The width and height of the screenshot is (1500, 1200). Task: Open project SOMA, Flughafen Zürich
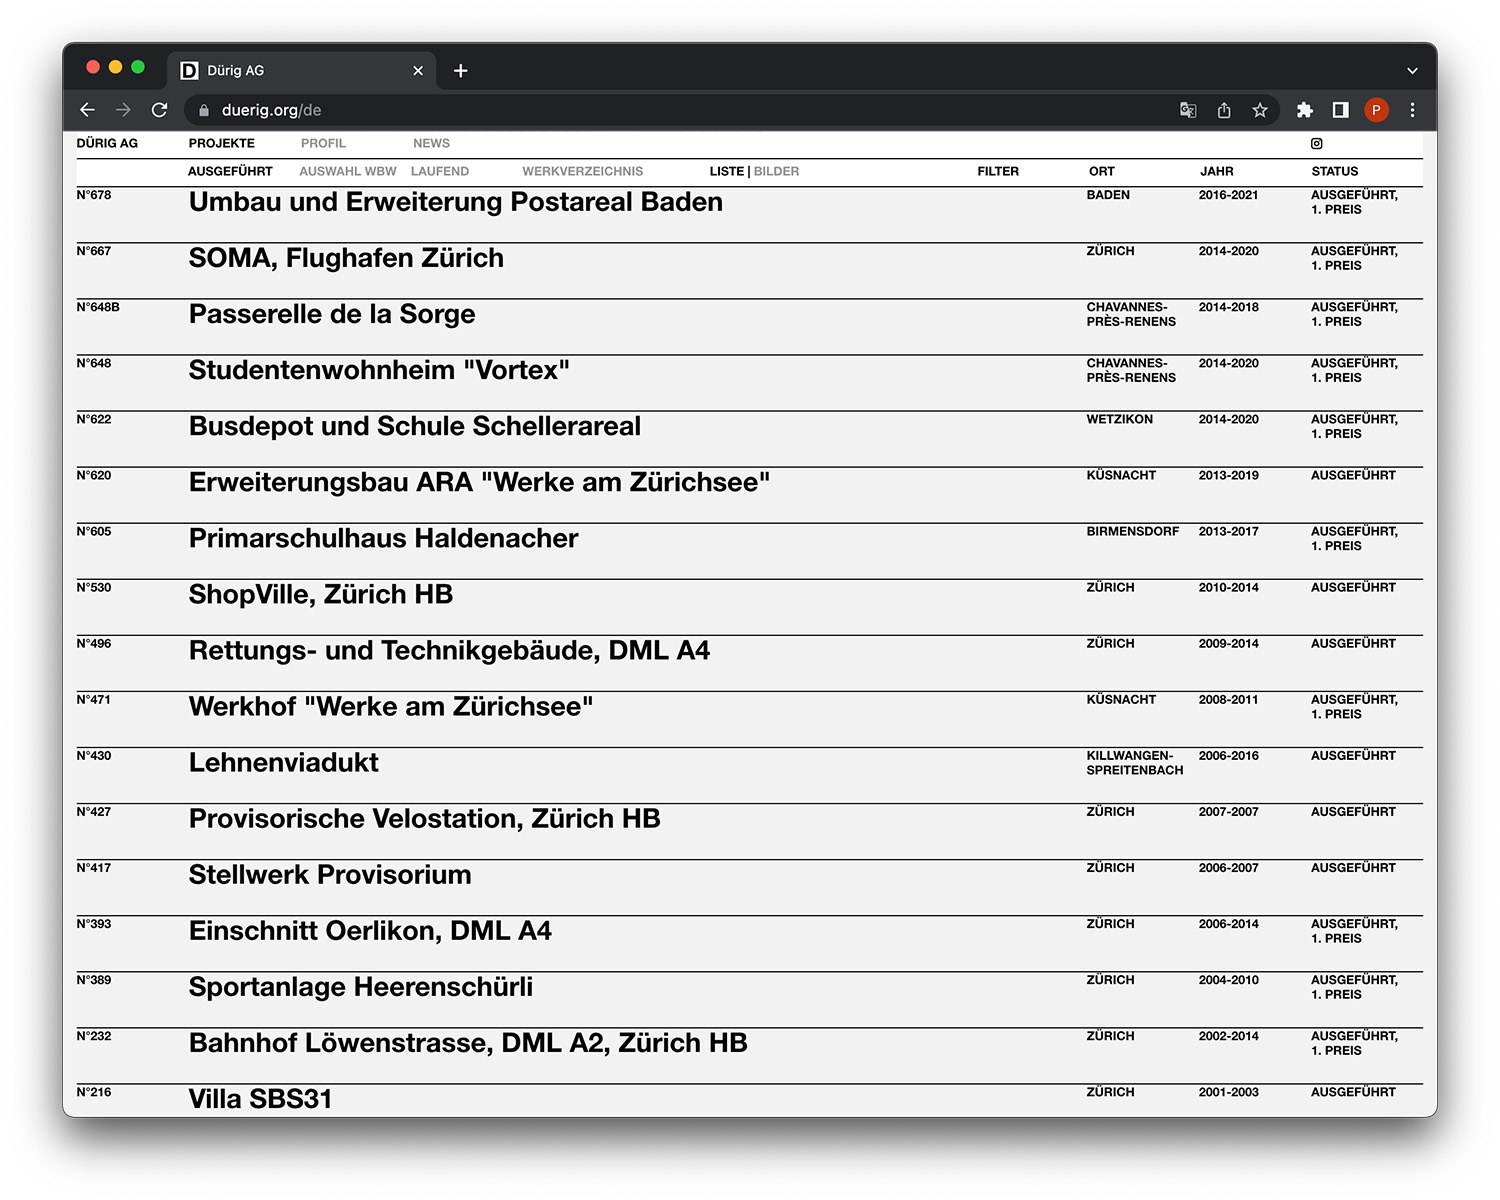[346, 258]
